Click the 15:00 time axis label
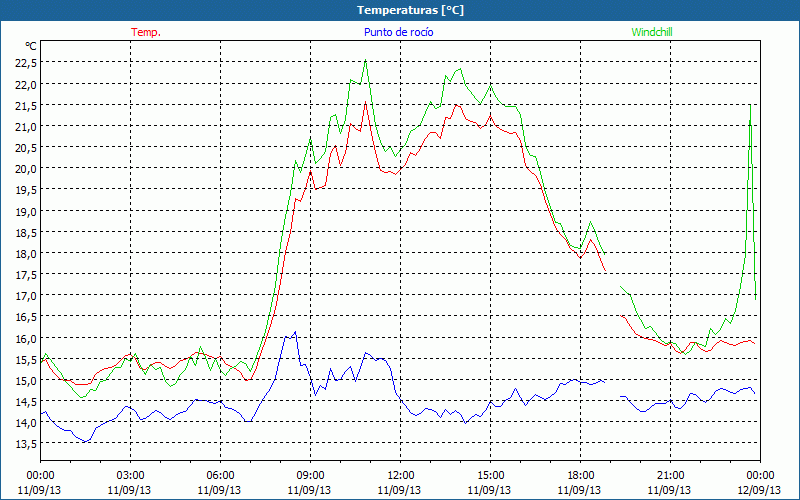Image resolution: width=800 pixels, height=500 pixels. [490, 476]
